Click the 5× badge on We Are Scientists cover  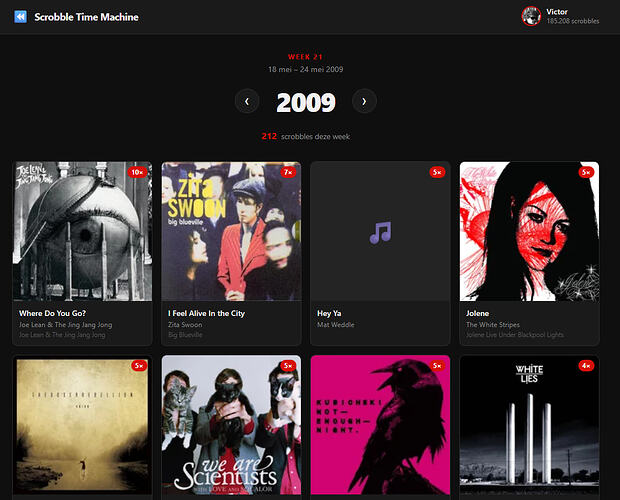point(288,366)
